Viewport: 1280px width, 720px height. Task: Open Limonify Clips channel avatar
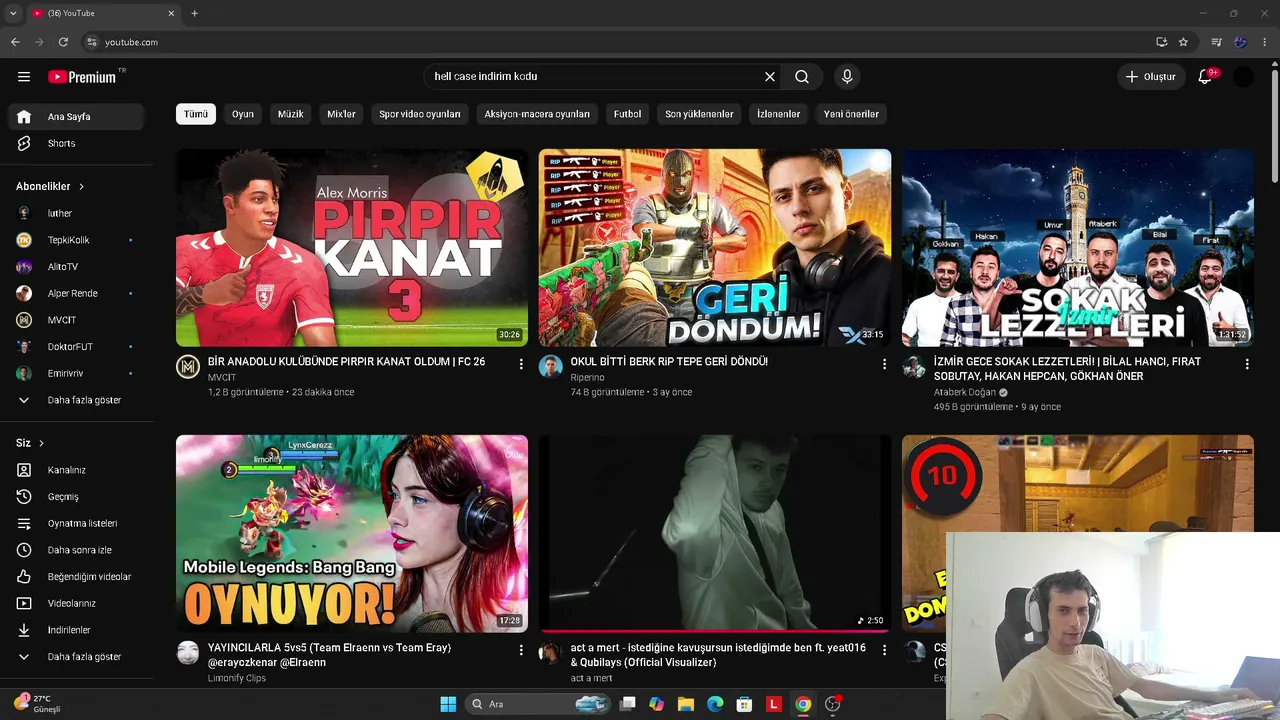coord(188,653)
